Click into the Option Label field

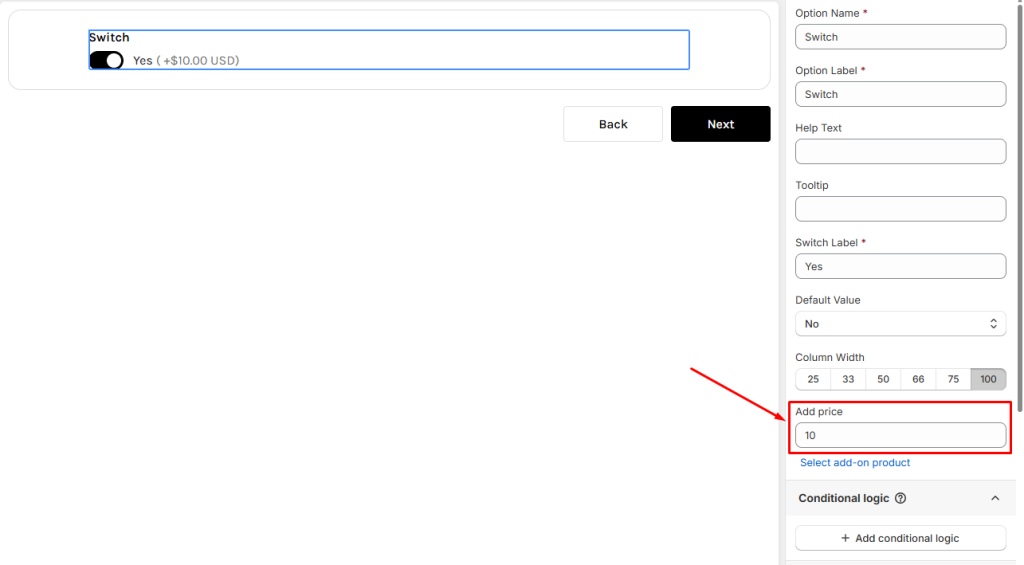tap(900, 94)
